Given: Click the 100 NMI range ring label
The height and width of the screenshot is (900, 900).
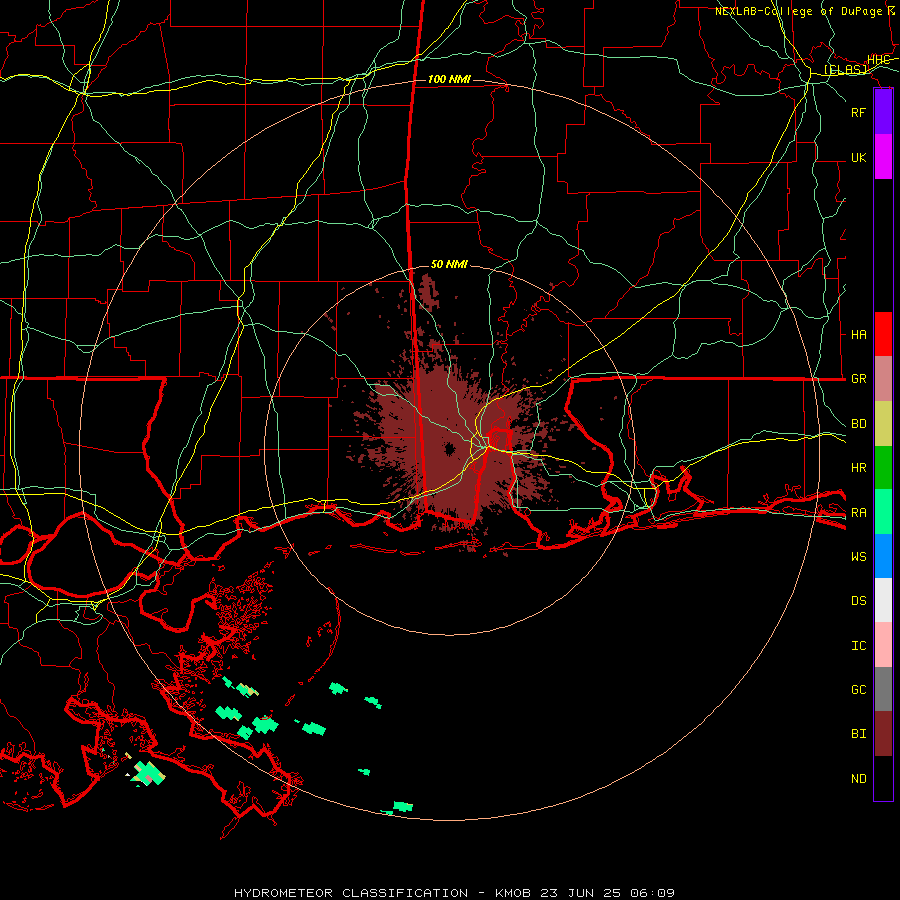Looking at the screenshot, I should 449,79.
